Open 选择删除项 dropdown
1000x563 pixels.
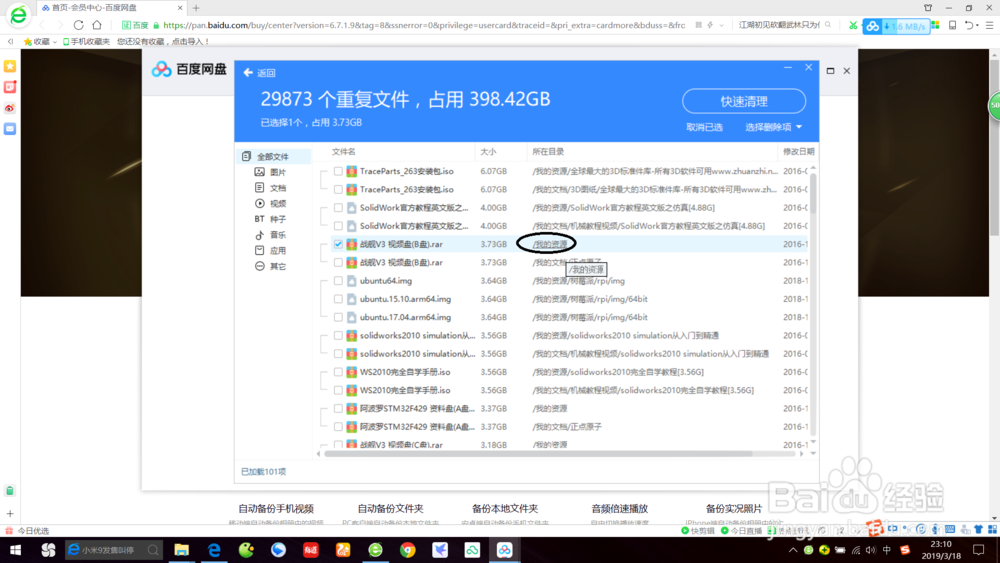(x=774, y=127)
